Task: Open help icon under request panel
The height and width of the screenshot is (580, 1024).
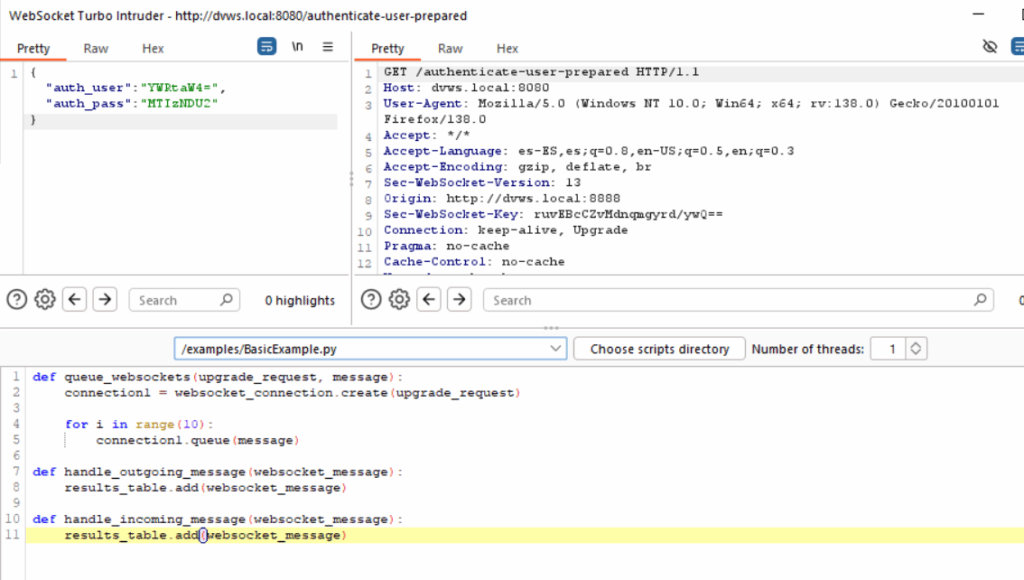Action: (x=371, y=300)
